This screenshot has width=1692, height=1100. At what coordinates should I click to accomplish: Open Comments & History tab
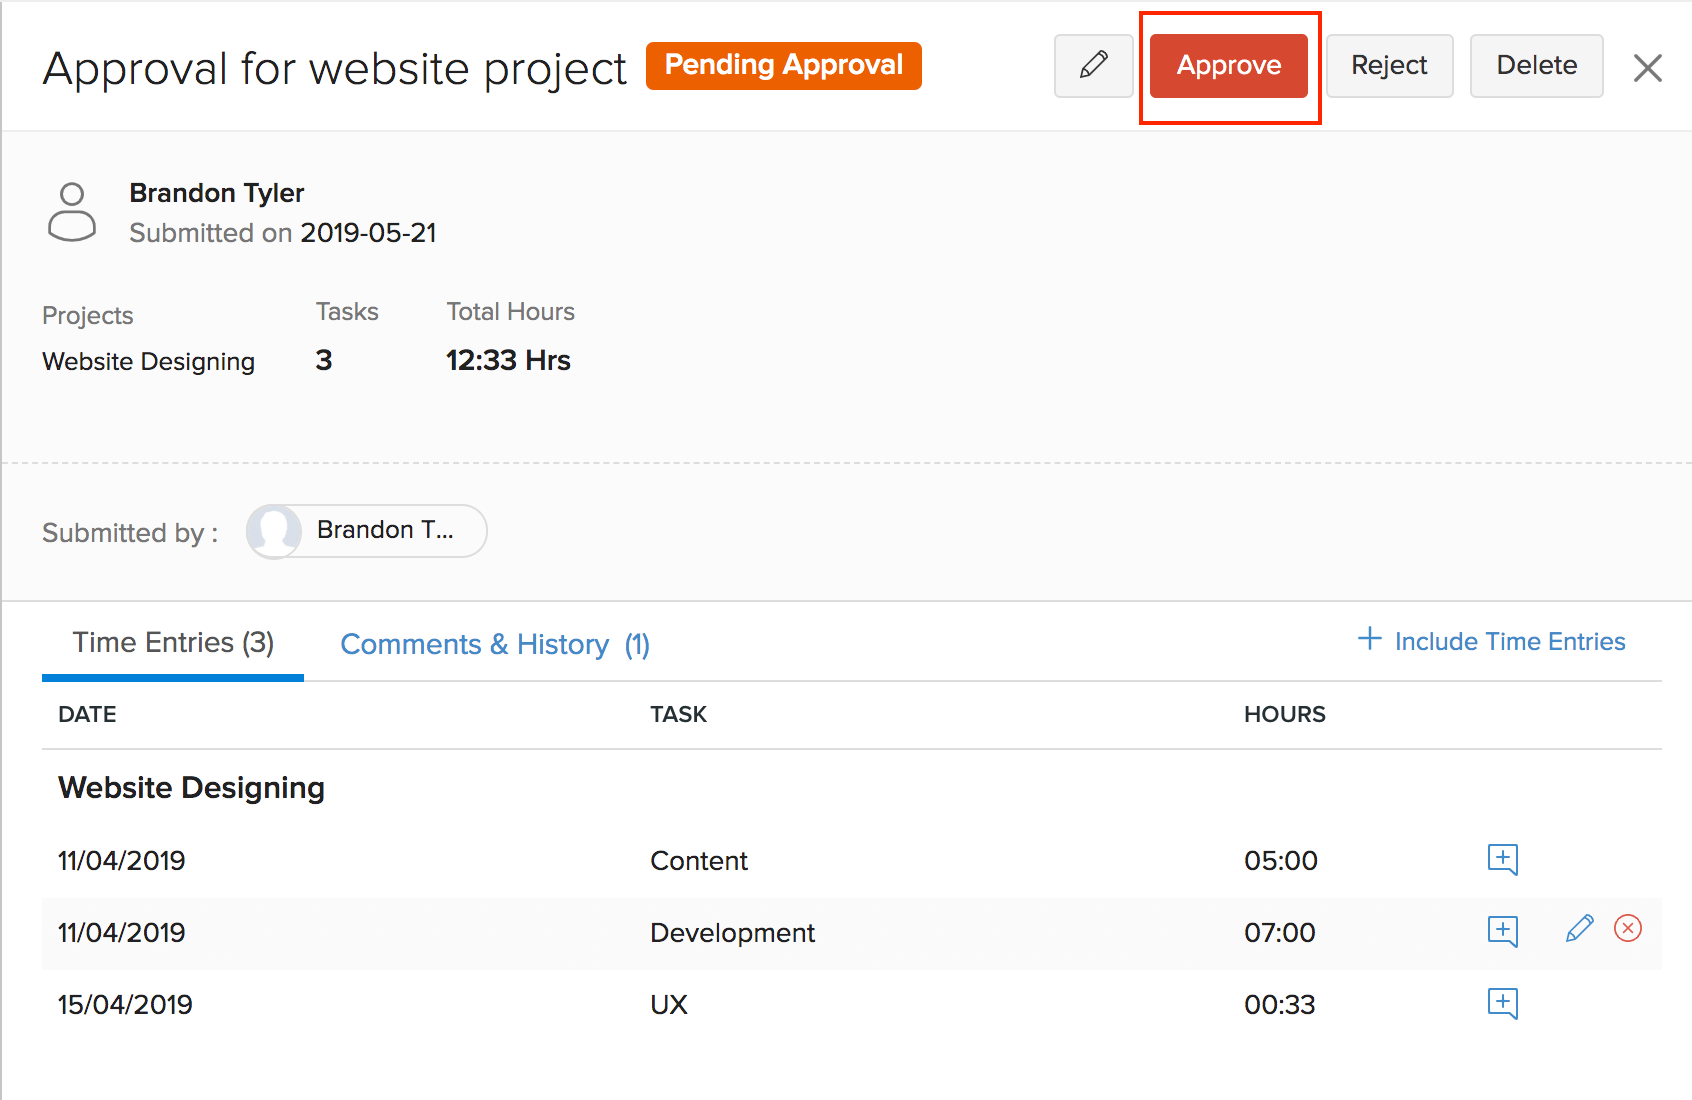click(x=495, y=645)
